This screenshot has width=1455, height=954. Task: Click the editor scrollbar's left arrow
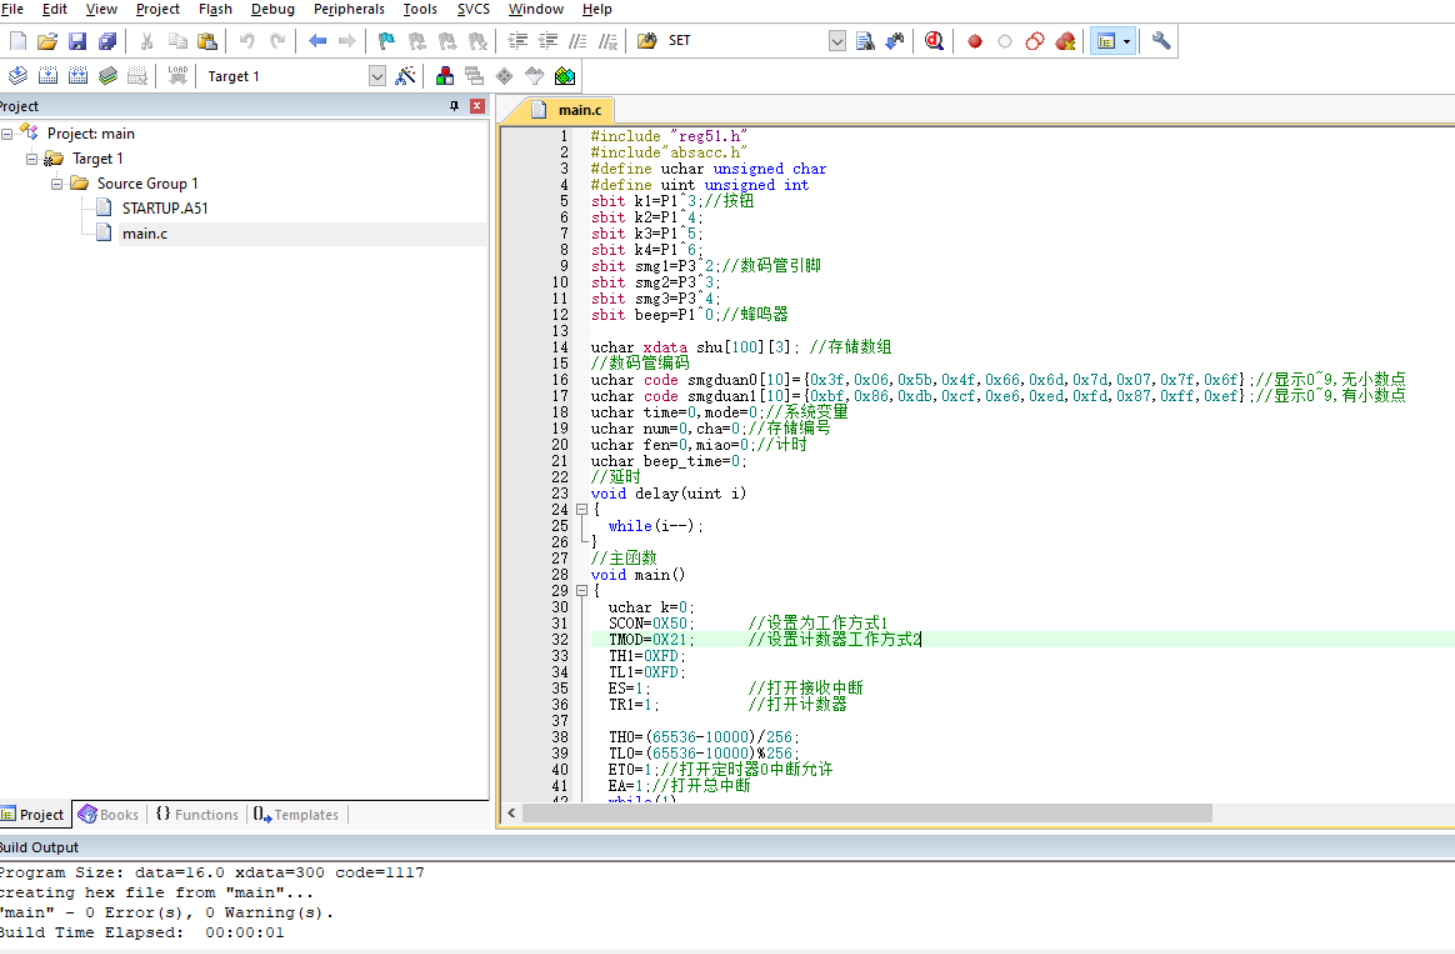tap(511, 813)
